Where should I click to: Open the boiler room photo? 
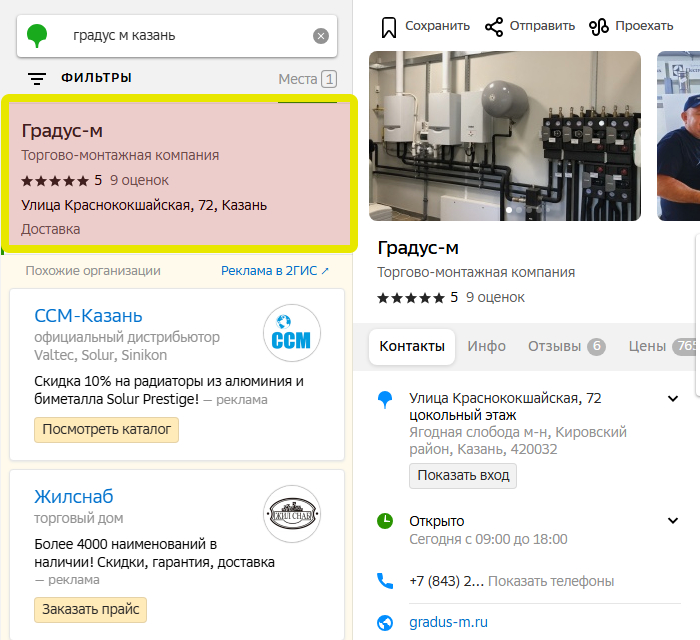(x=505, y=136)
